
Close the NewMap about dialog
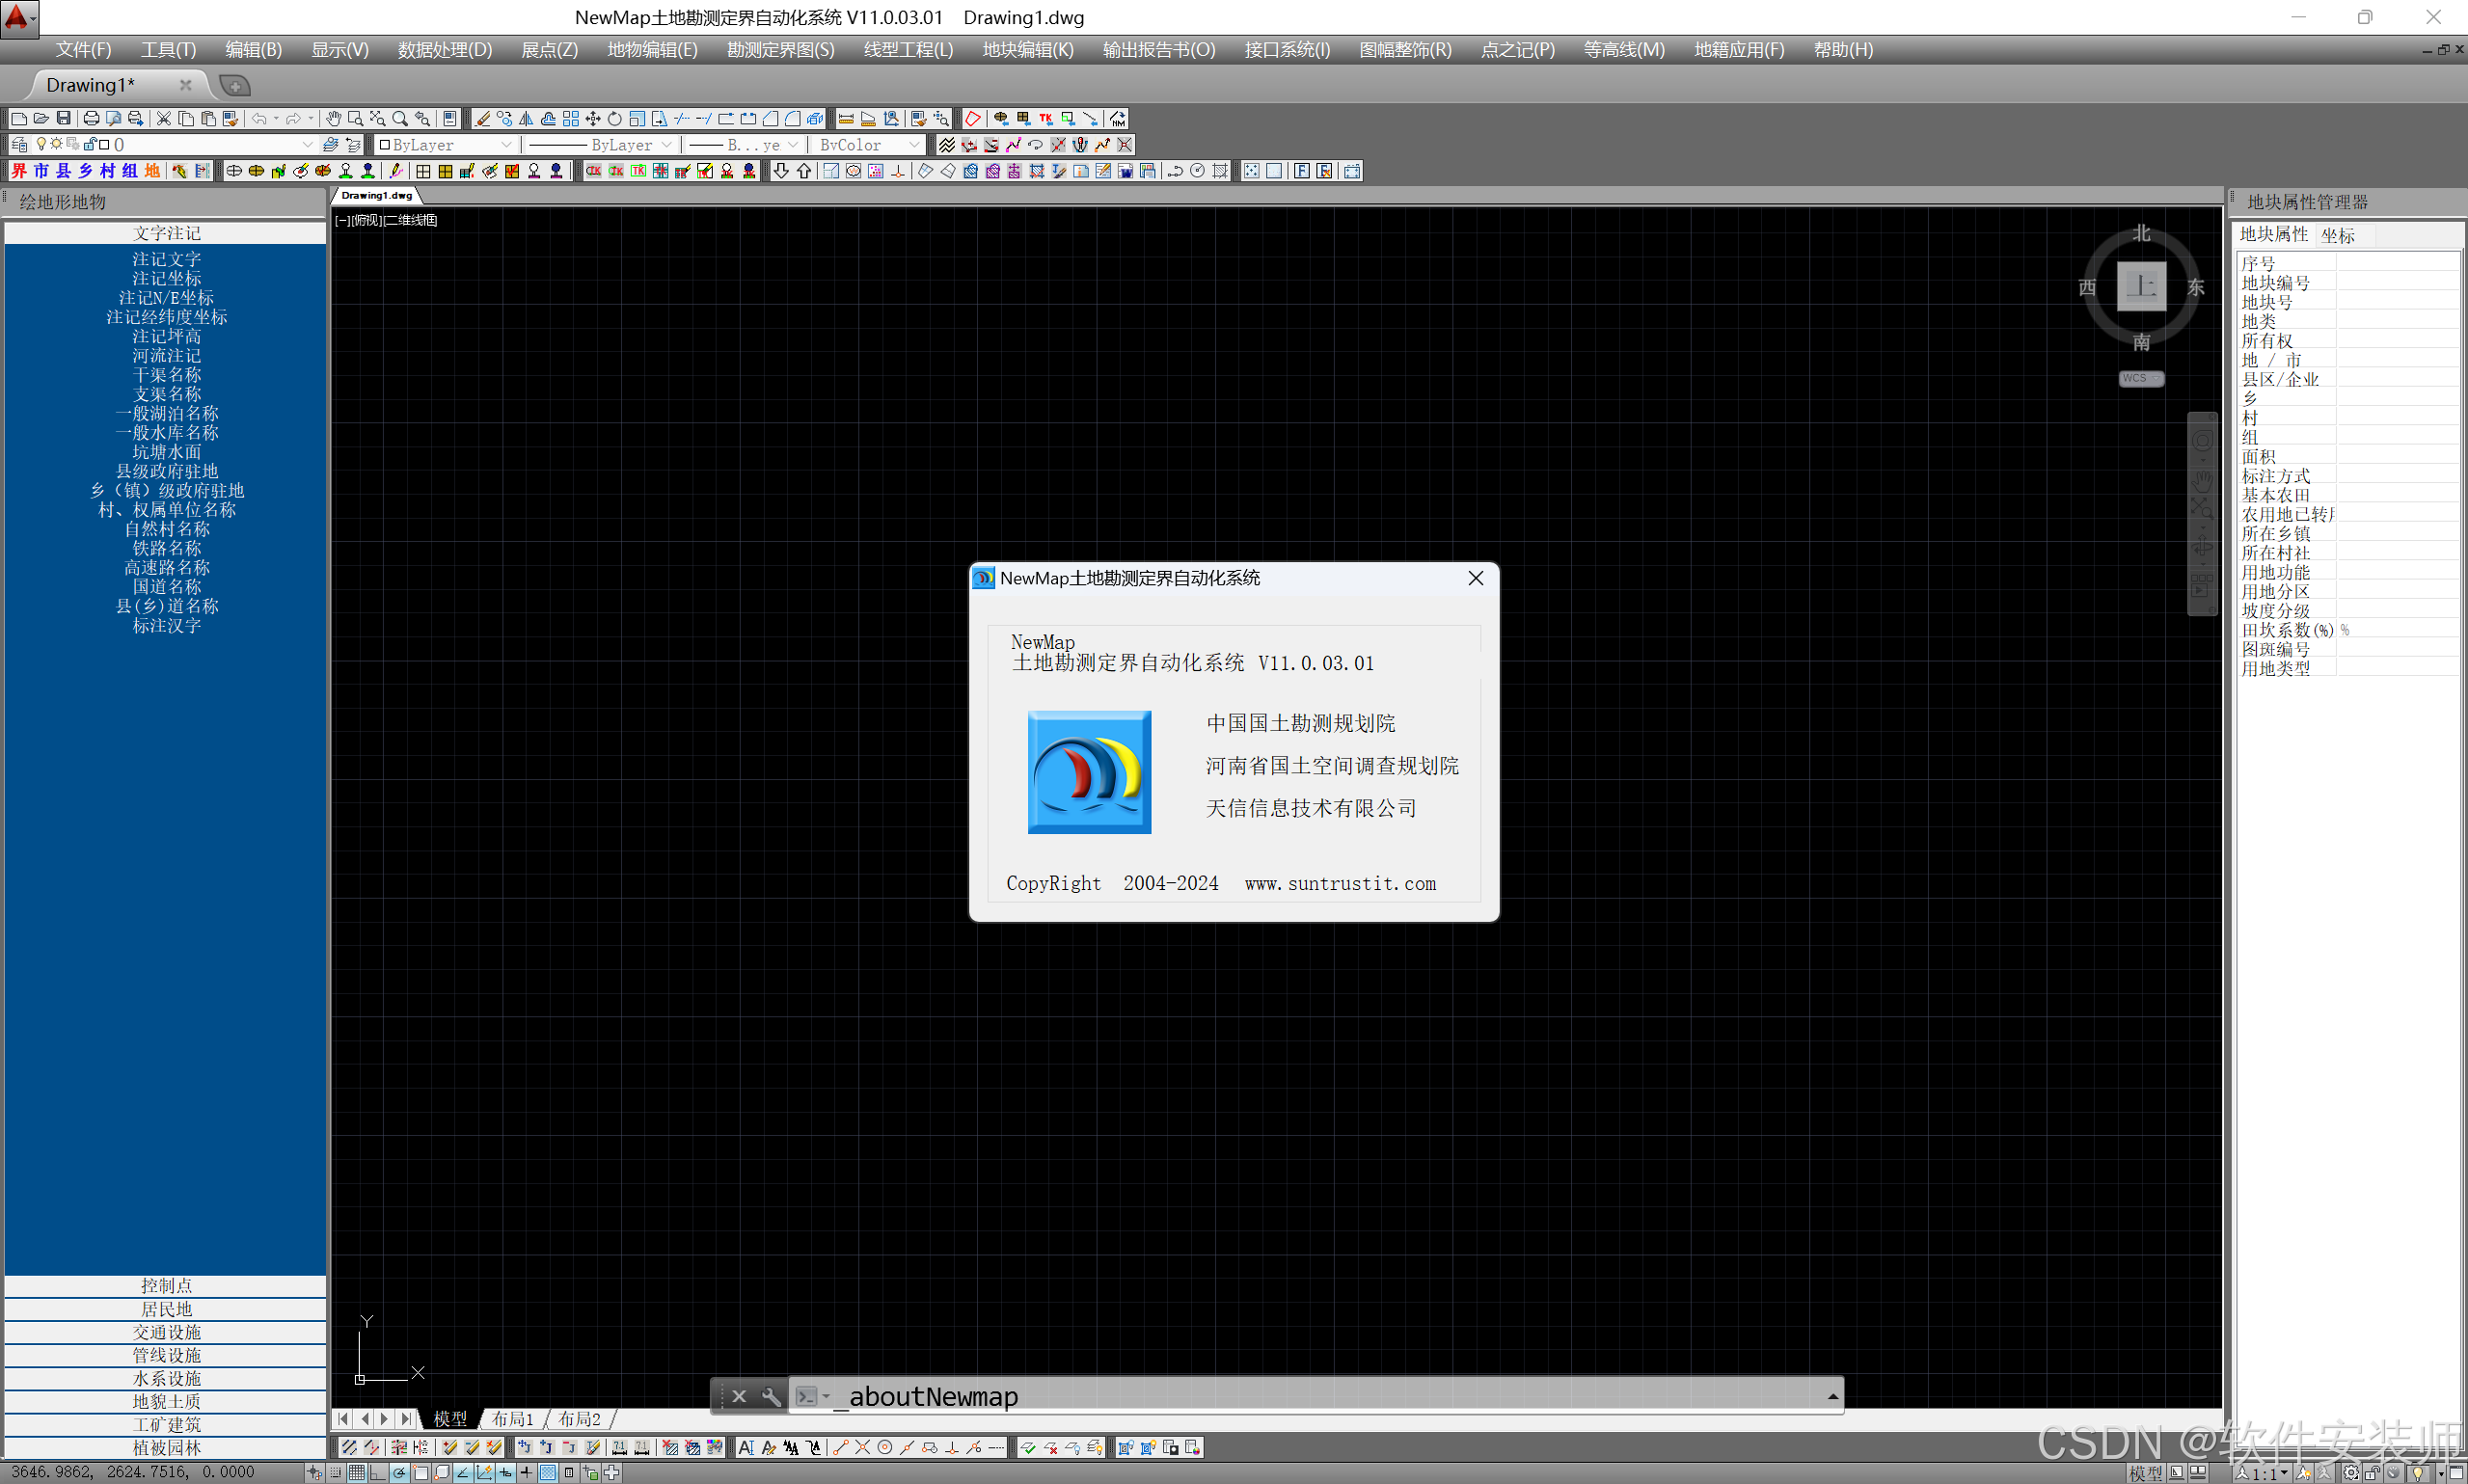pyautogui.click(x=1475, y=578)
